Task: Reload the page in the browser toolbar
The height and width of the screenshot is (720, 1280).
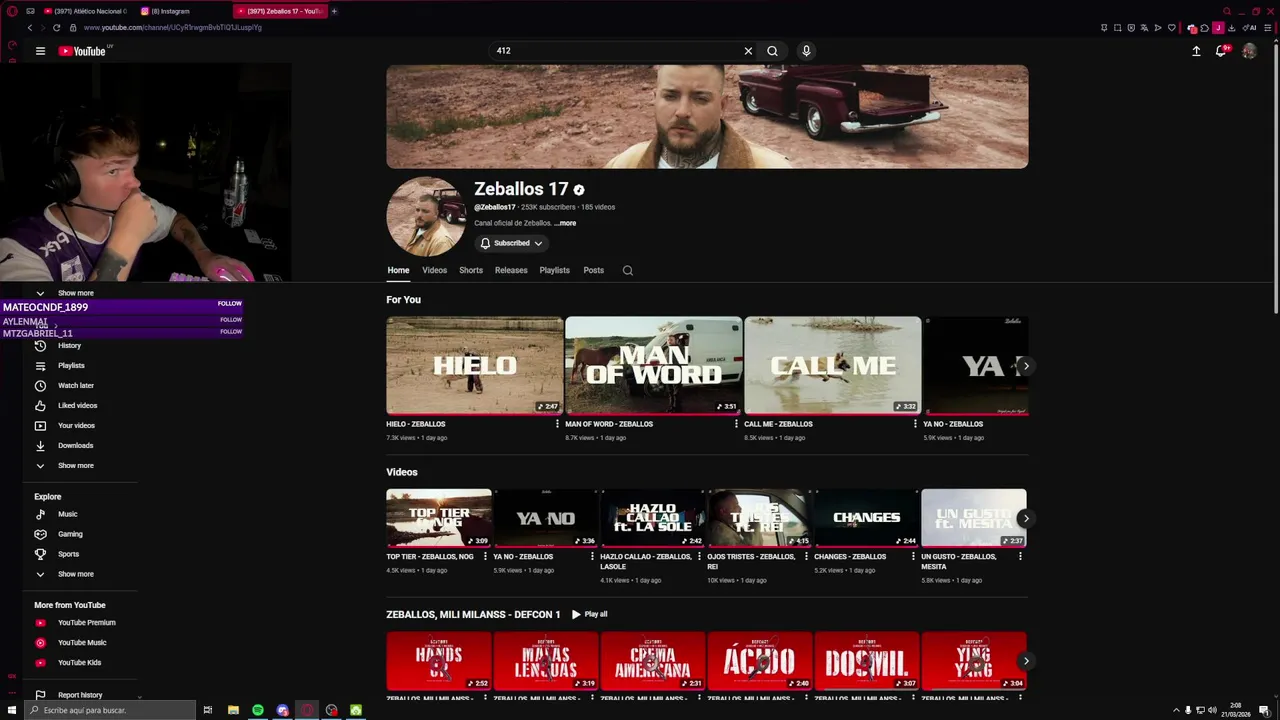Action: tap(56, 27)
